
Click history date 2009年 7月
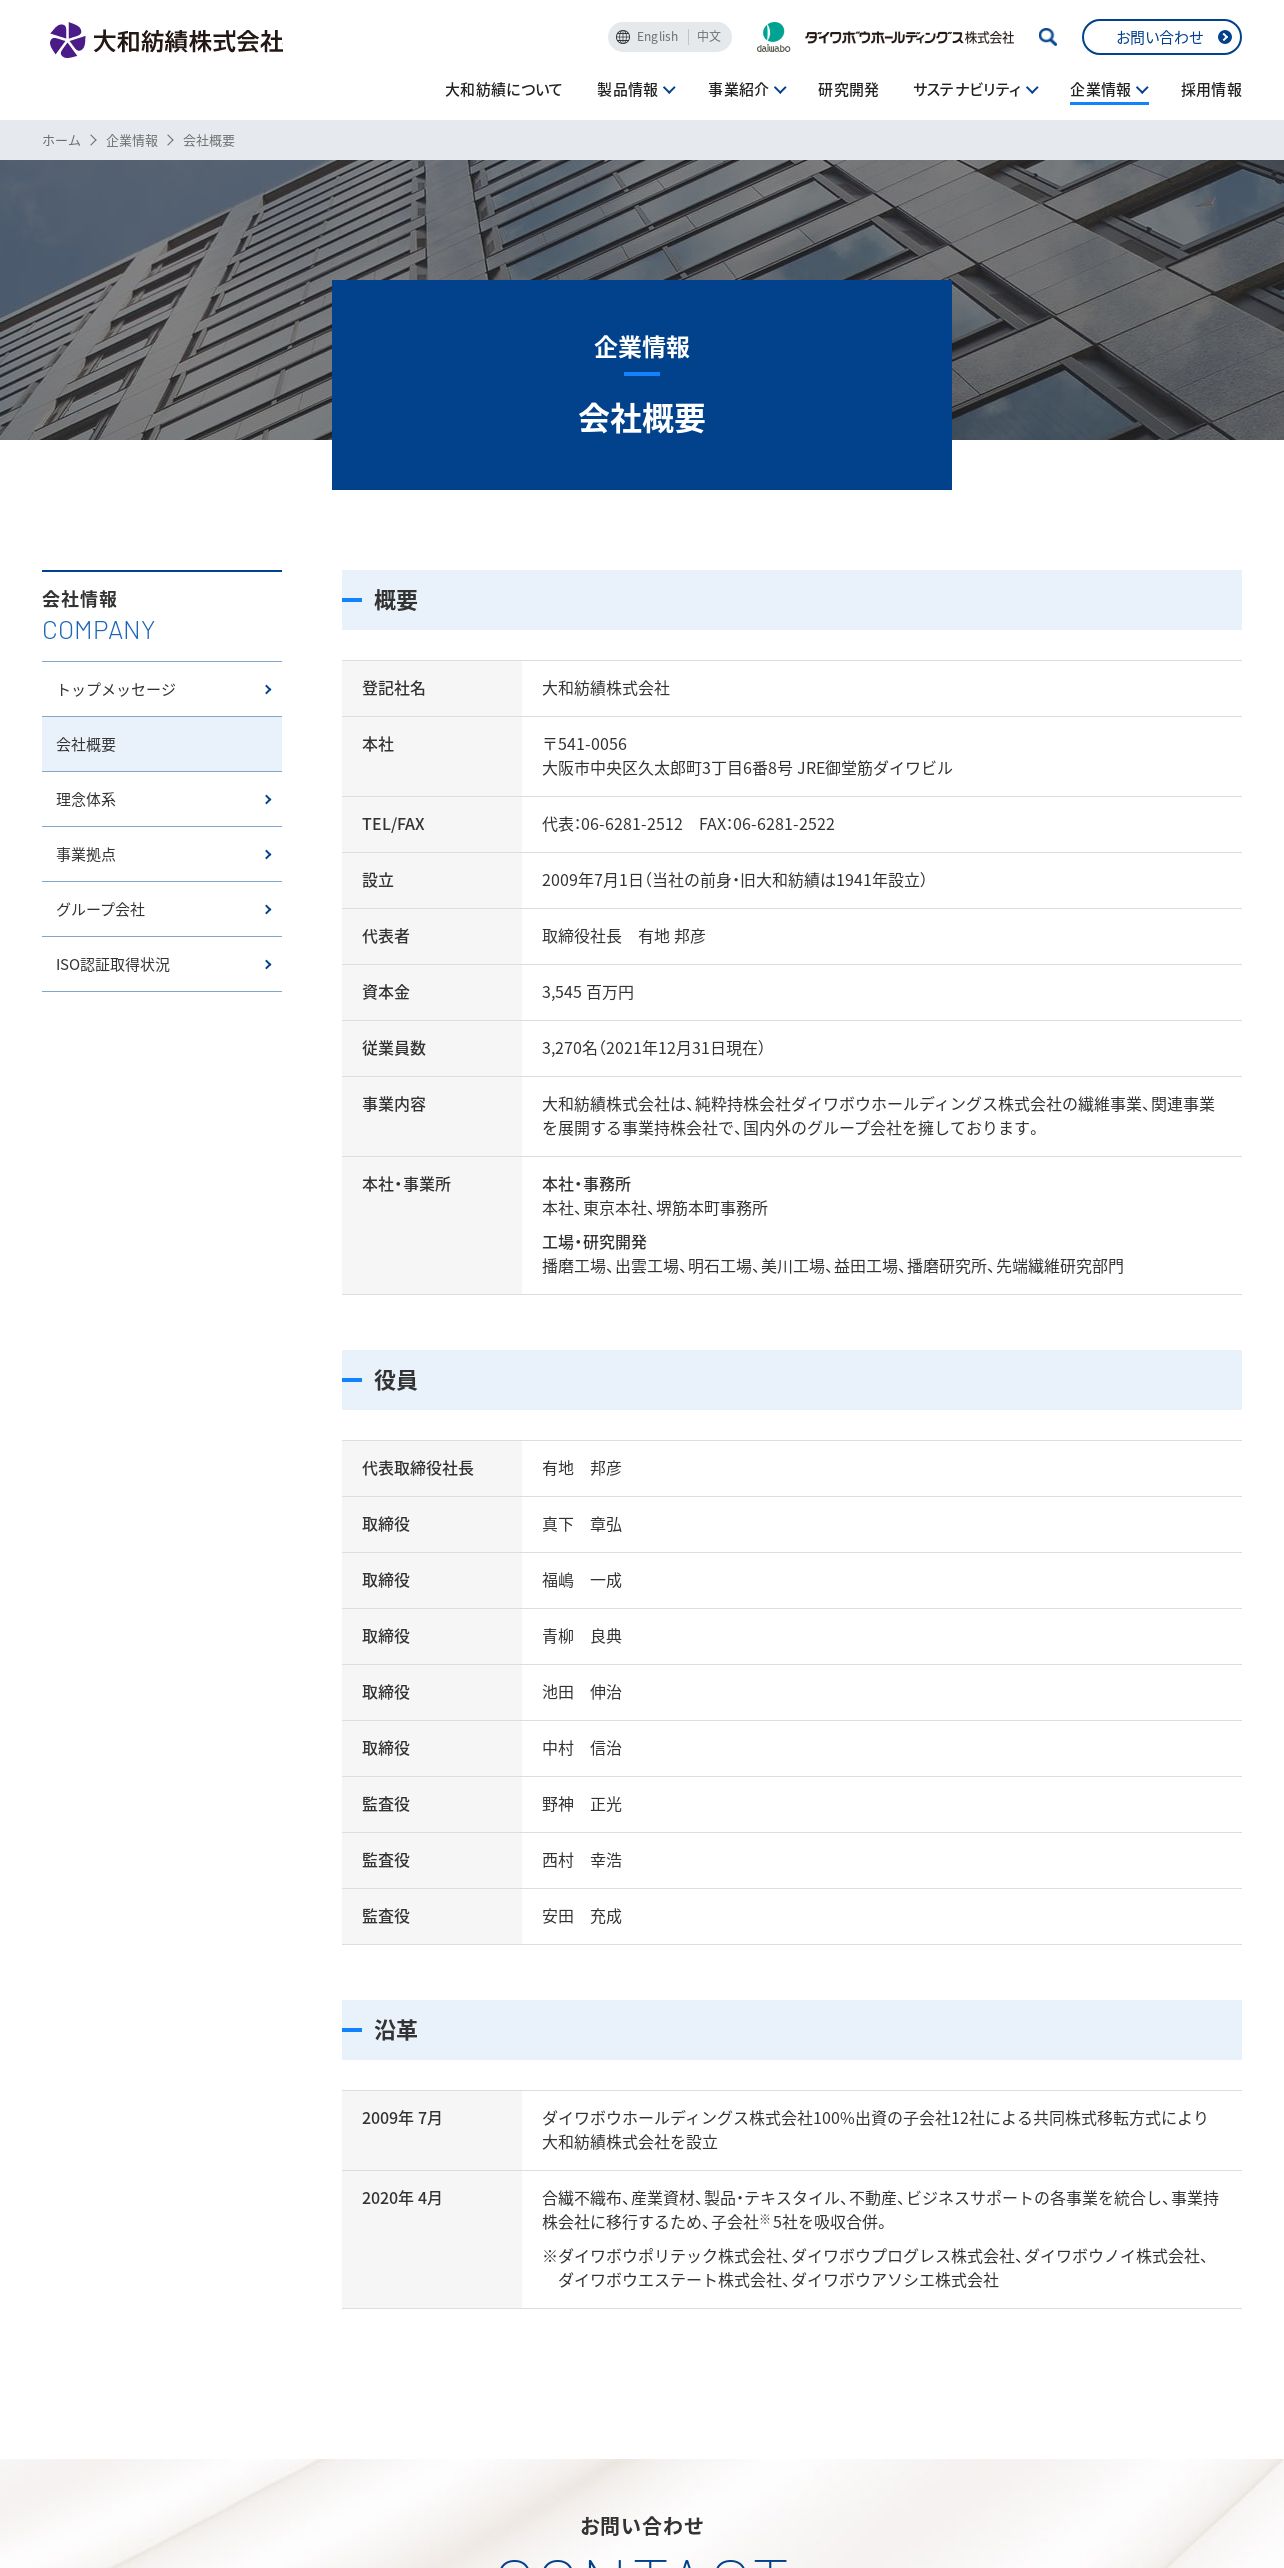402,2118
